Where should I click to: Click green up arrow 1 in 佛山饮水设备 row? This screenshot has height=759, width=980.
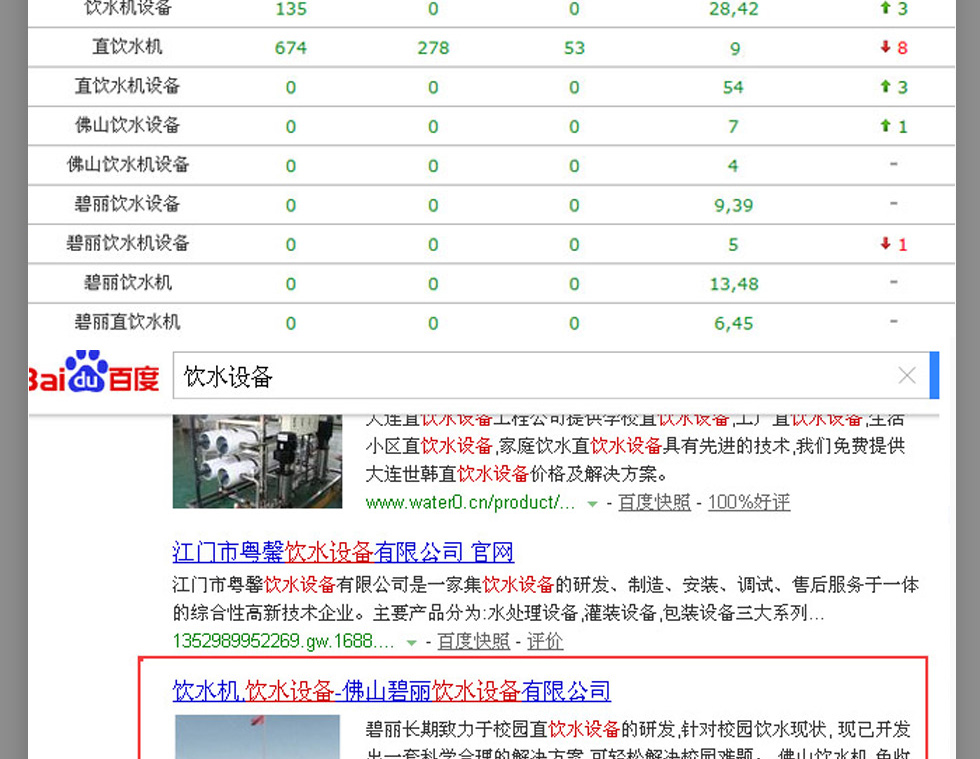click(x=894, y=126)
